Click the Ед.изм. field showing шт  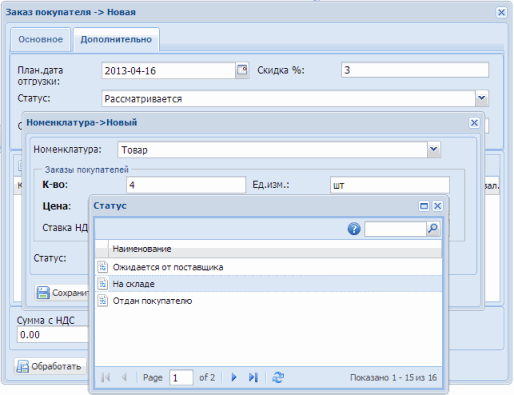coord(390,185)
